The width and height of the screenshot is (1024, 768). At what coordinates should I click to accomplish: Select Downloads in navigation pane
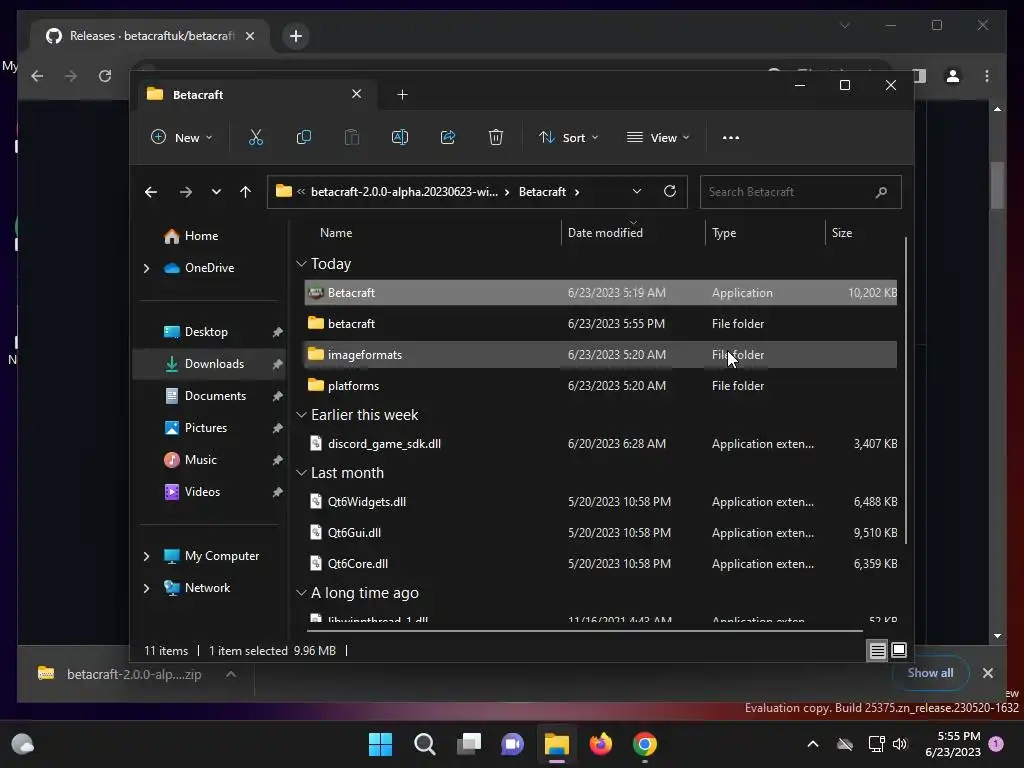pyautogui.click(x=209, y=364)
